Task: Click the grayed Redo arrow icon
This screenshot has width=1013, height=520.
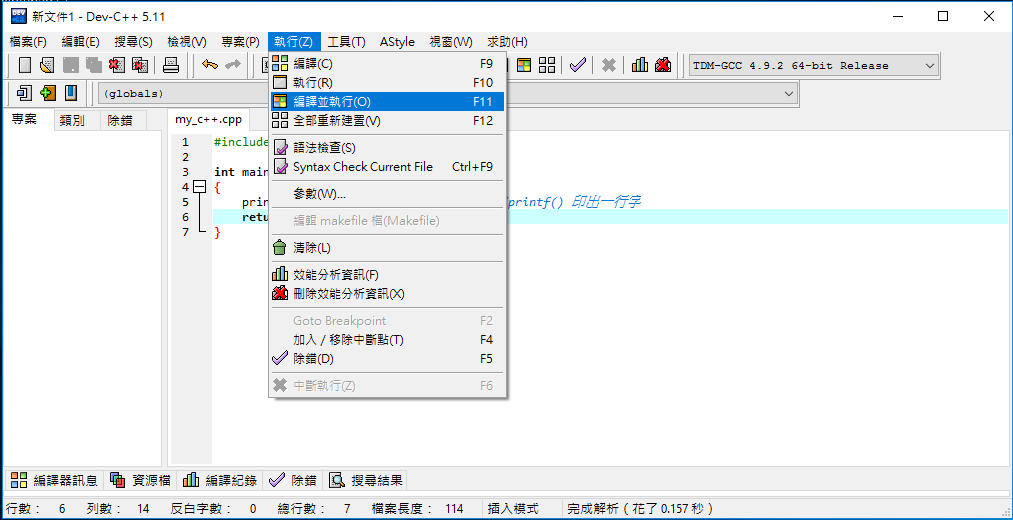Action: 233,65
